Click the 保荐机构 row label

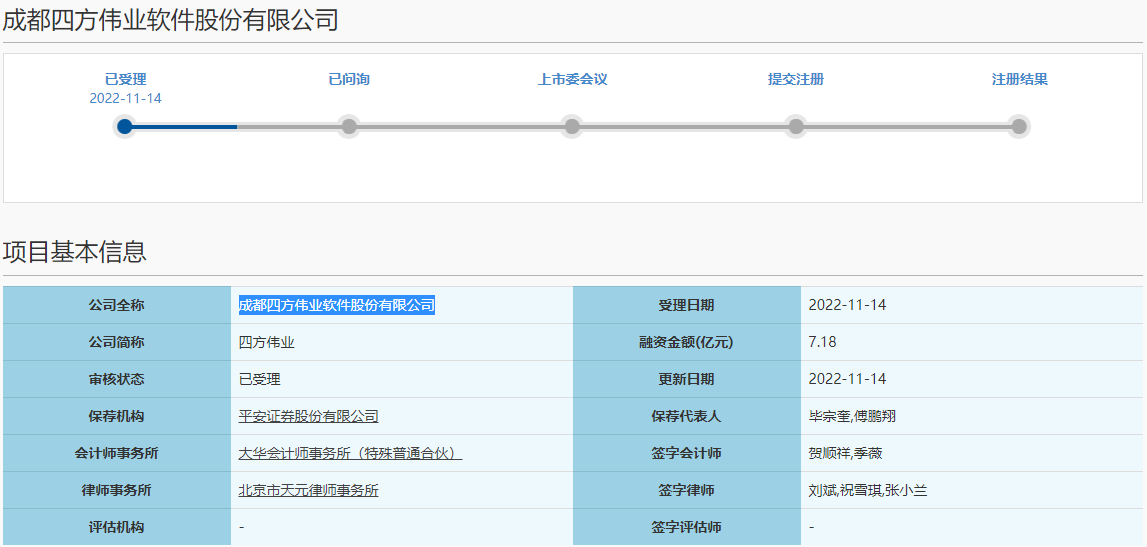click(116, 417)
